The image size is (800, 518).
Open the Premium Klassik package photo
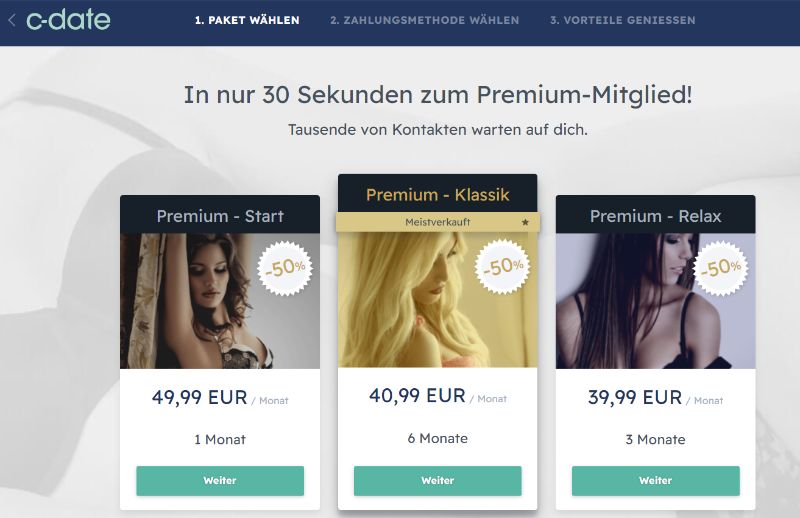point(438,300)
